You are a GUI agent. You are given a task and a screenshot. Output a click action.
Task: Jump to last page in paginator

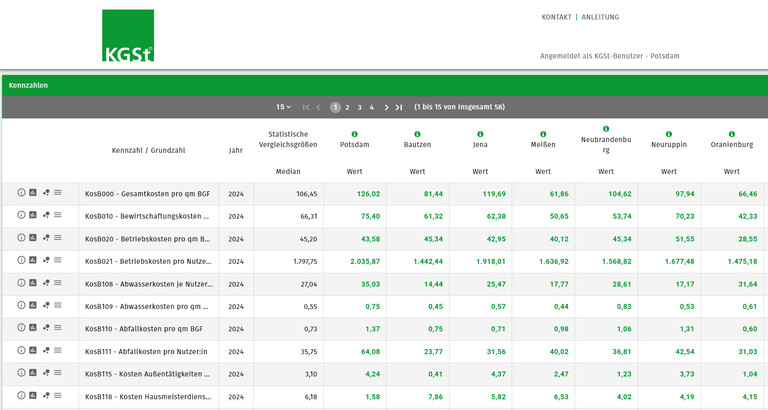click(399, 107)
